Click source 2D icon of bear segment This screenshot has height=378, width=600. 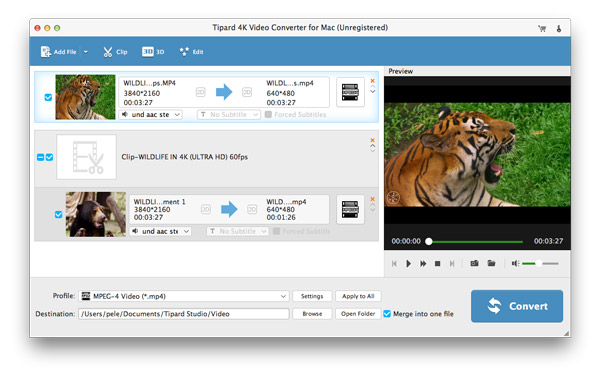206,209
